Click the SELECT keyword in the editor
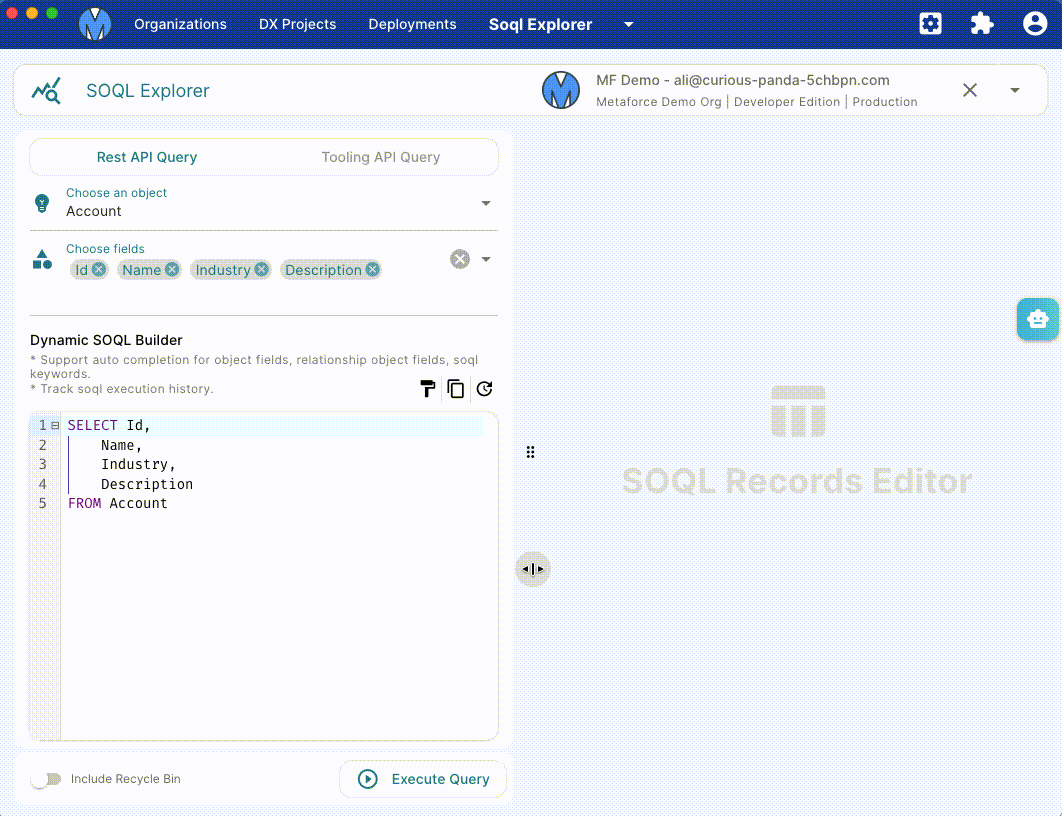1062x816 pixels. [x=92, y=425]
